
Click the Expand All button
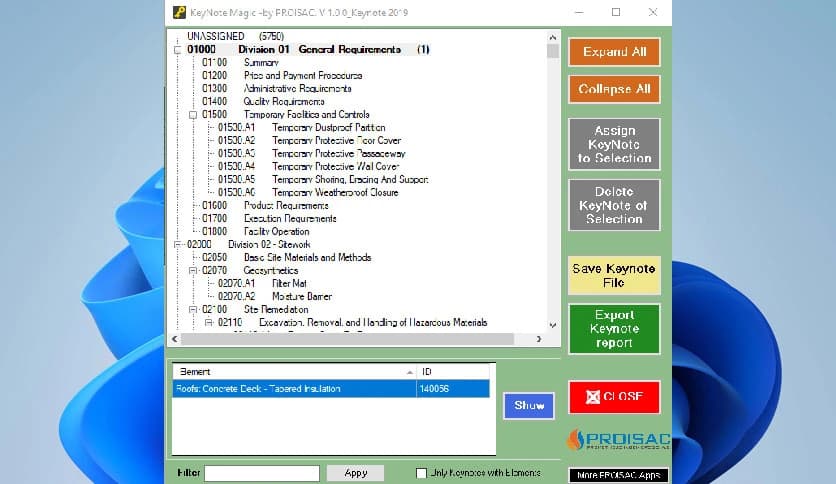(x=614, y=52)
